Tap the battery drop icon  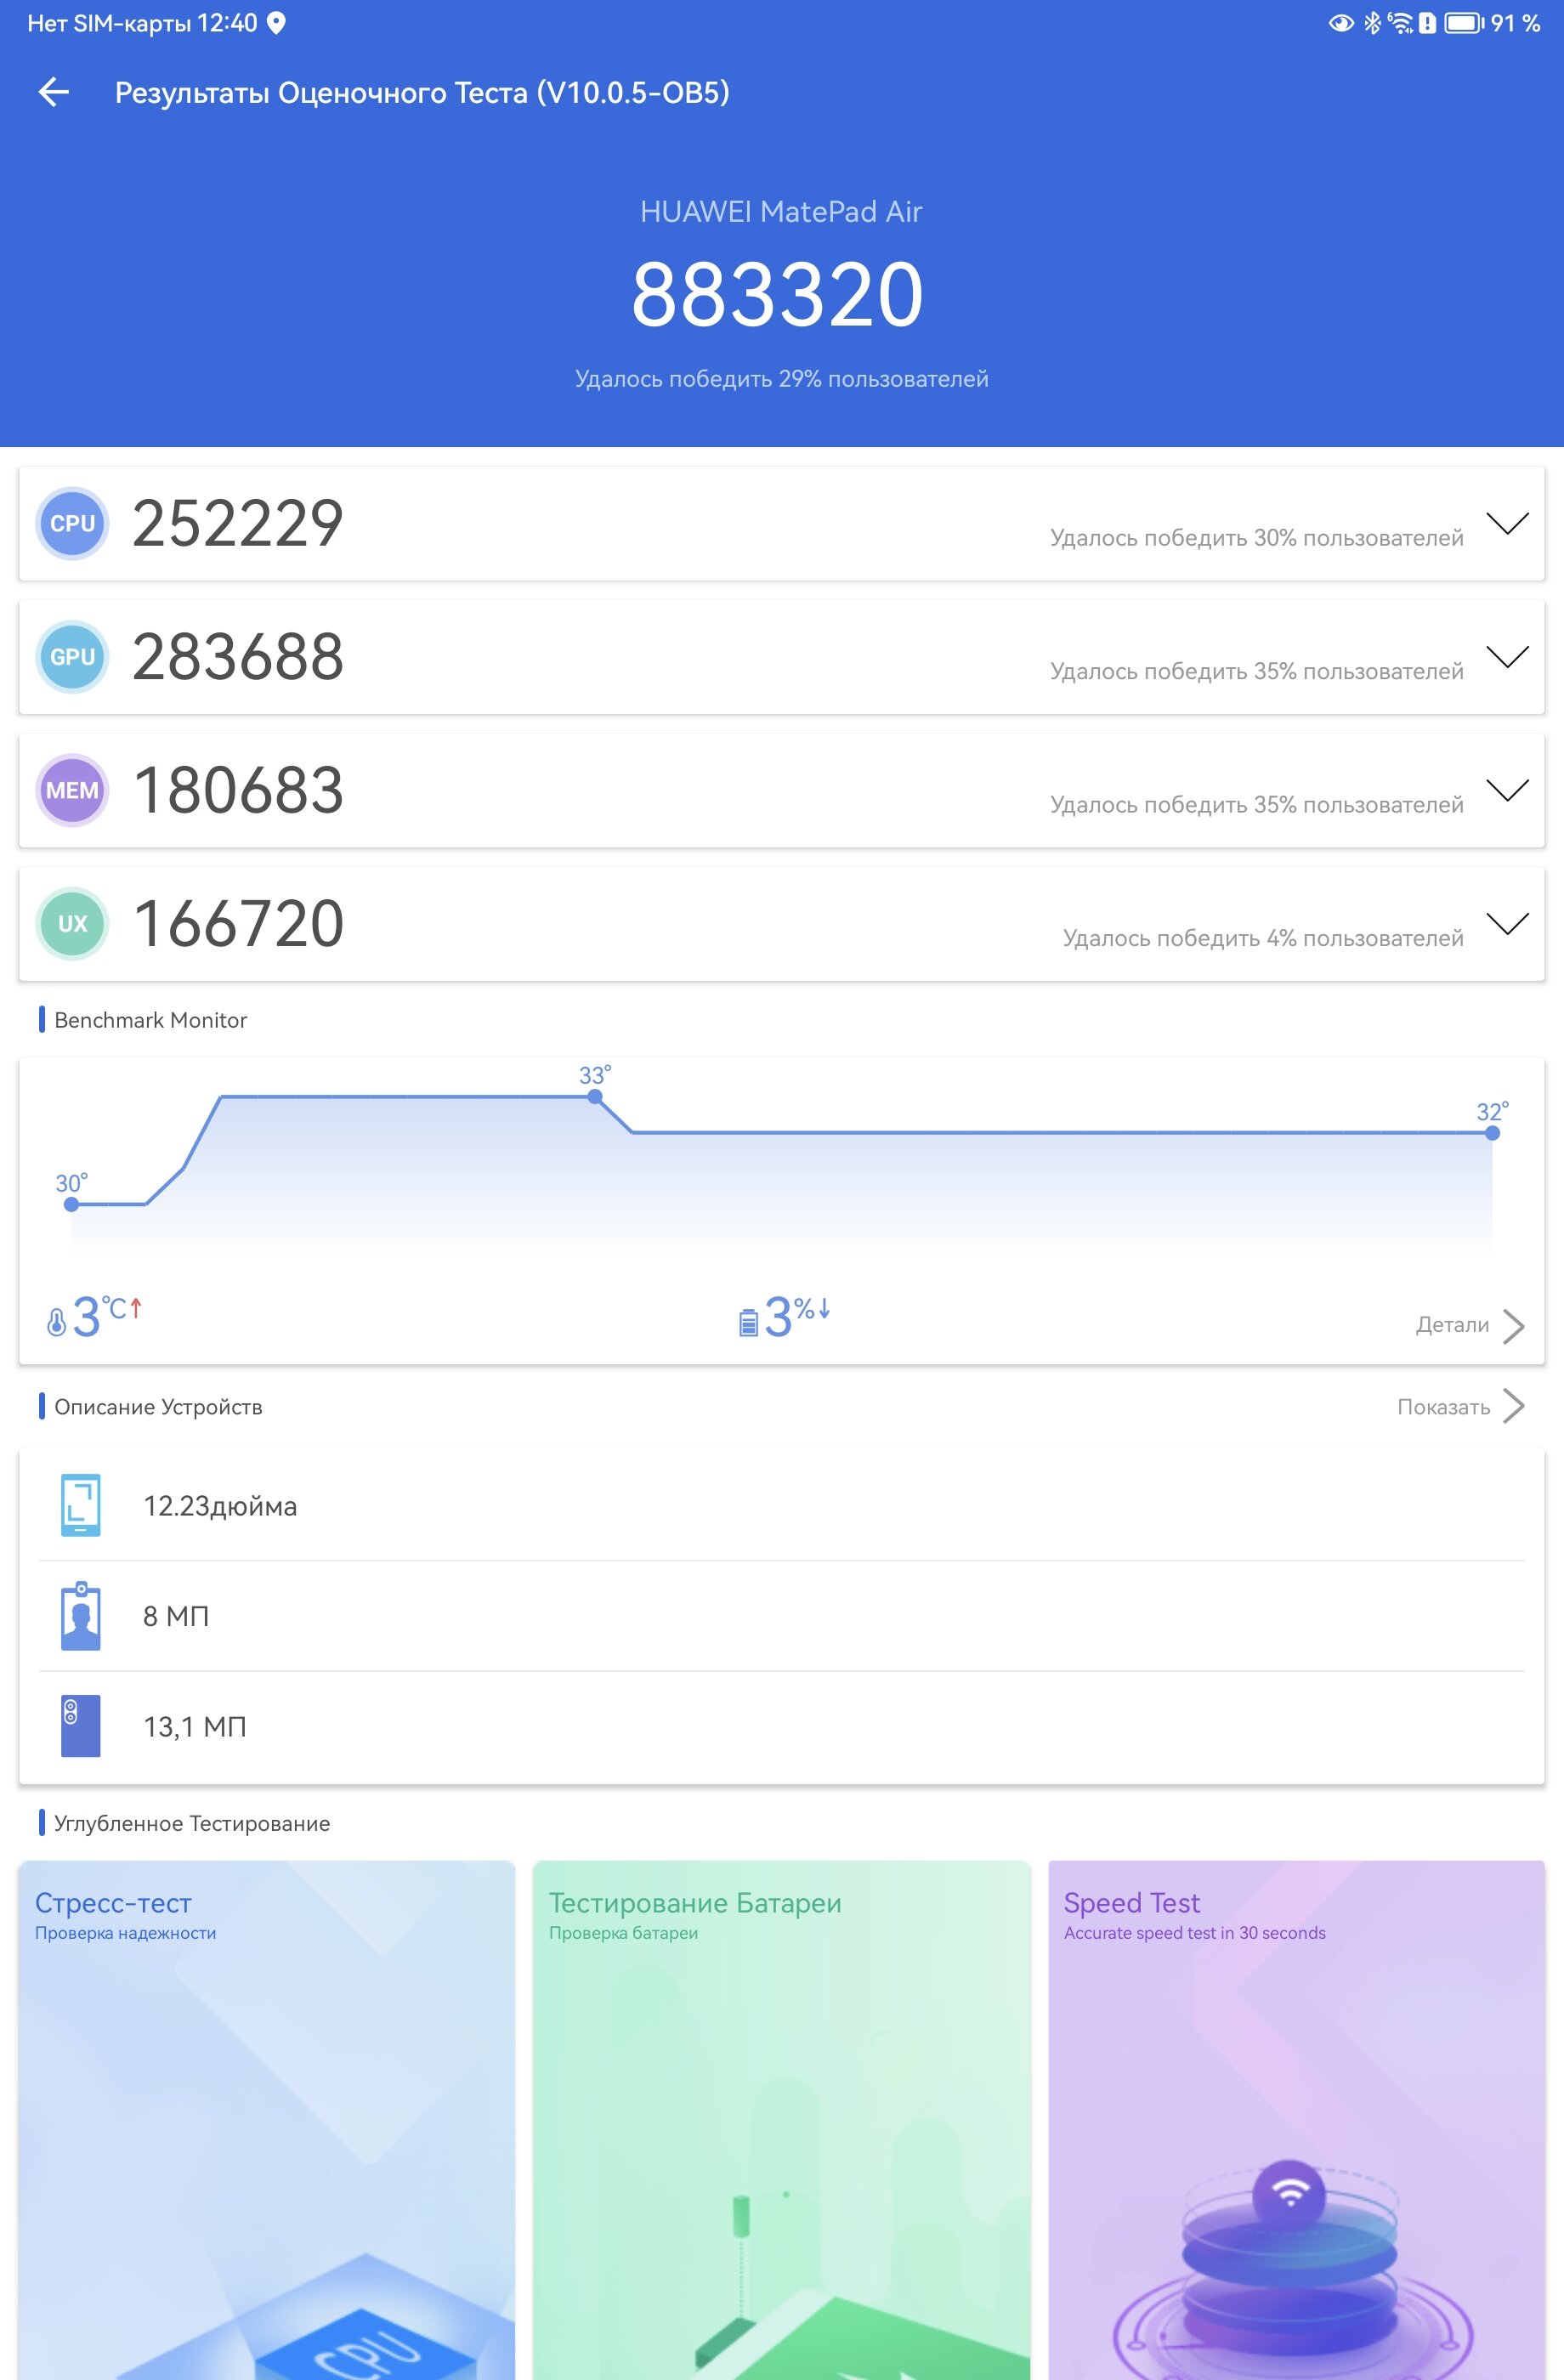tap(748, 1322)
